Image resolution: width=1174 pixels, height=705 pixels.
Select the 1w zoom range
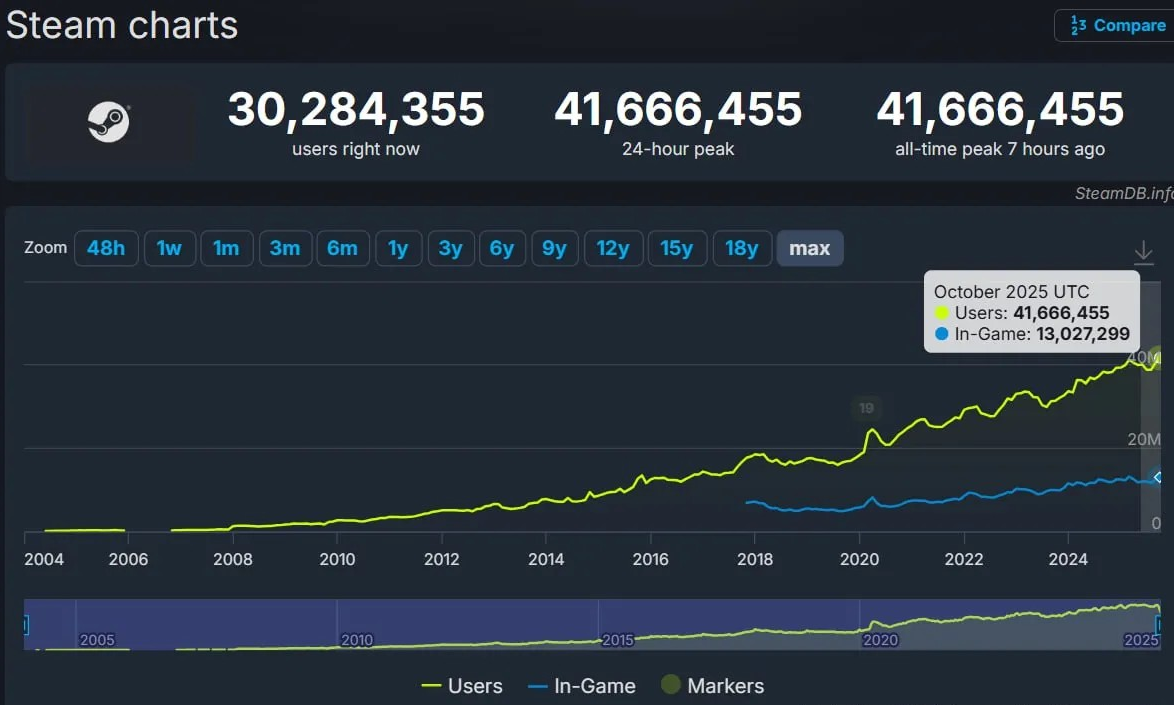pos(169,248)
